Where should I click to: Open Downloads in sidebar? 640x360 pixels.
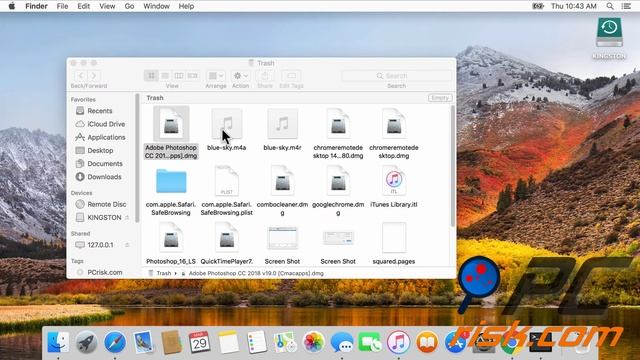coord(104,177)
